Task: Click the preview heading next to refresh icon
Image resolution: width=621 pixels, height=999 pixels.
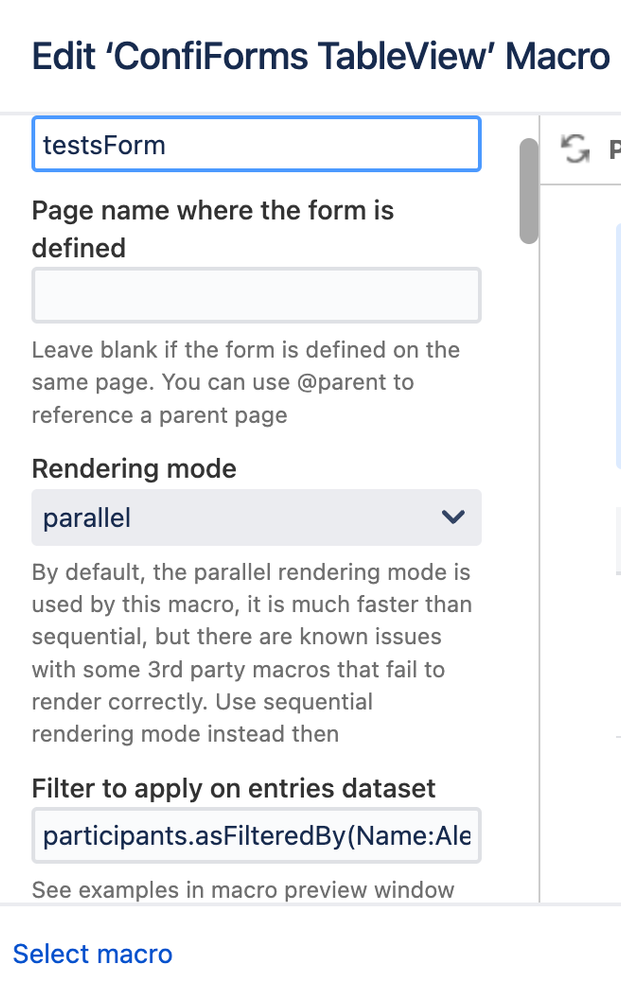Action: pos(614,150)
